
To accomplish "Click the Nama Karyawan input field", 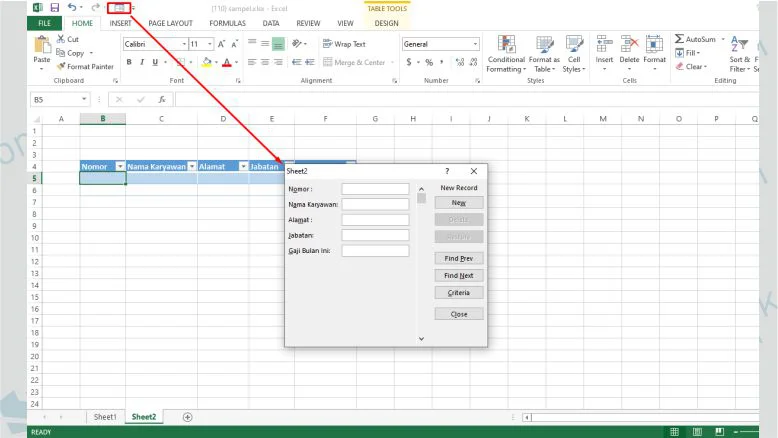I will 375,204.
